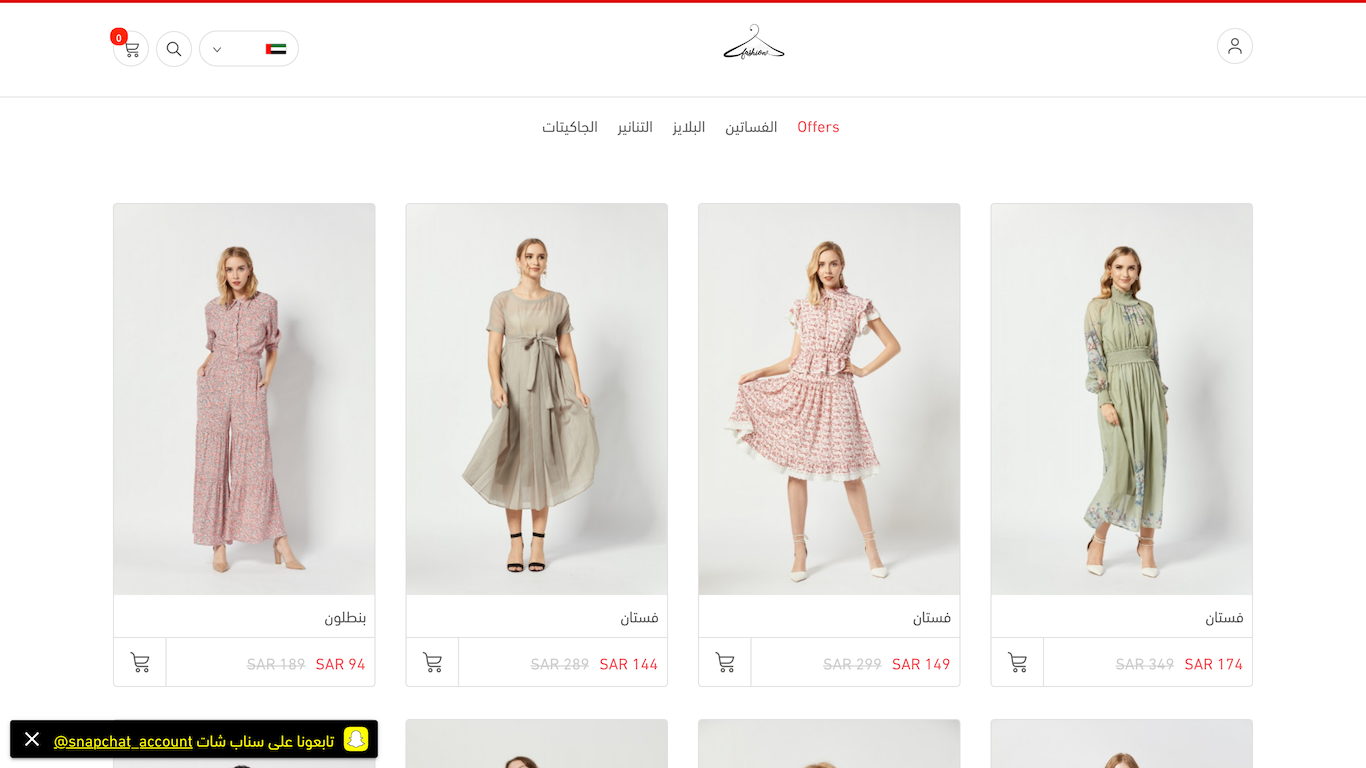Open the shopping cart icon in header
Viewport: 1366px width, 768px height.
(131, 49)
